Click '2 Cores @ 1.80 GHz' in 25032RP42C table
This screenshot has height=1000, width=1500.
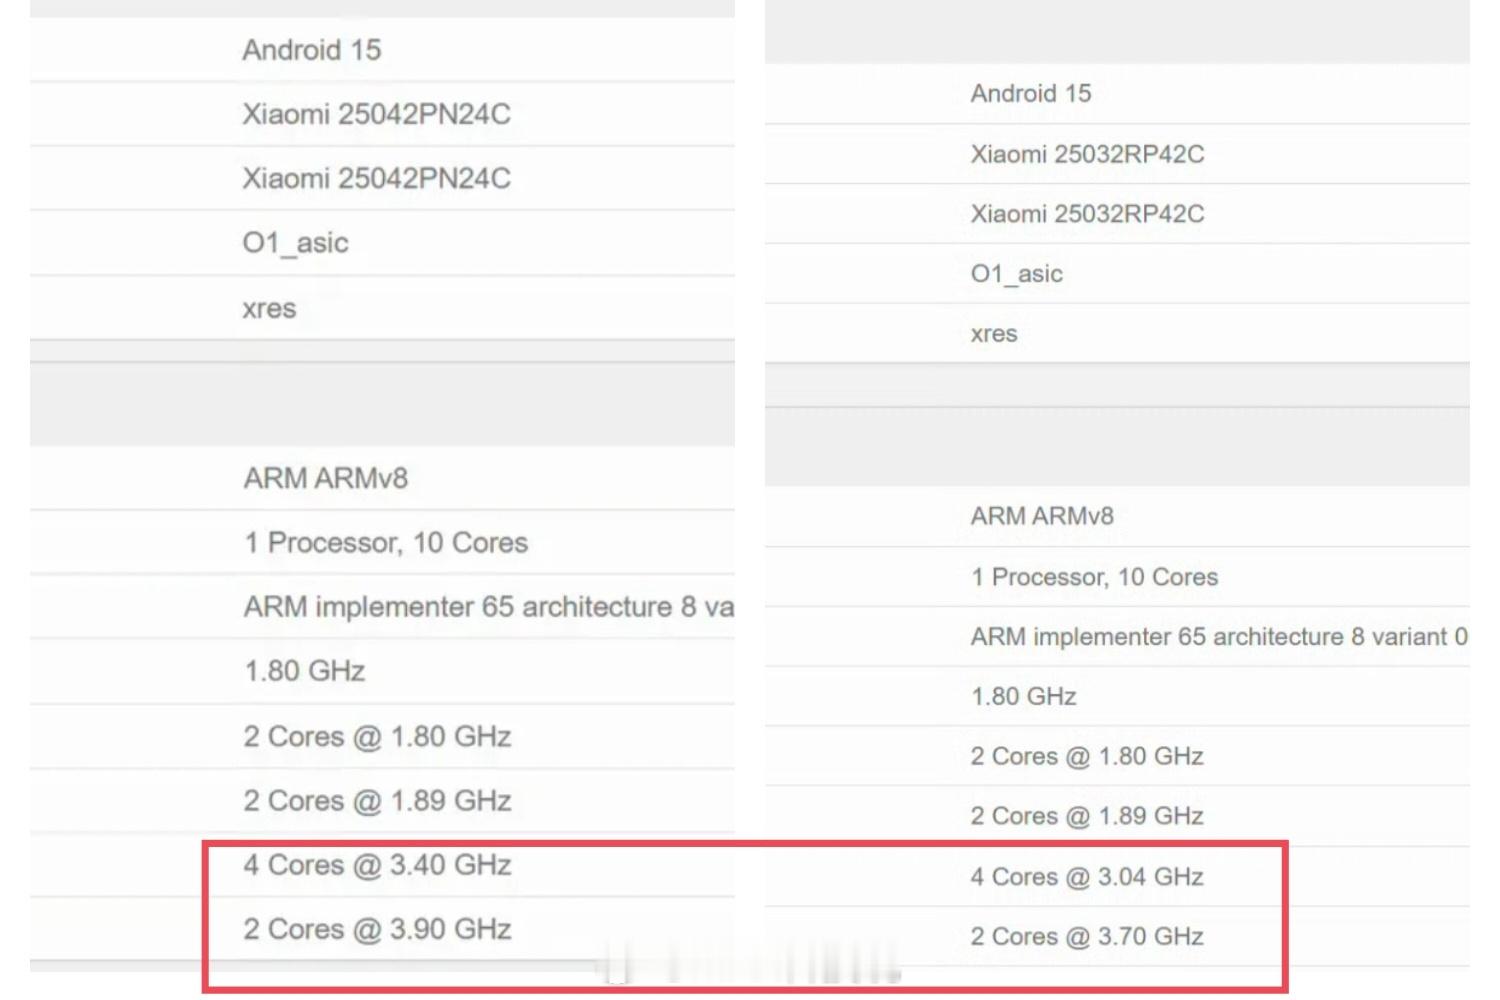pyautogui.click(x=1086, y=757)
